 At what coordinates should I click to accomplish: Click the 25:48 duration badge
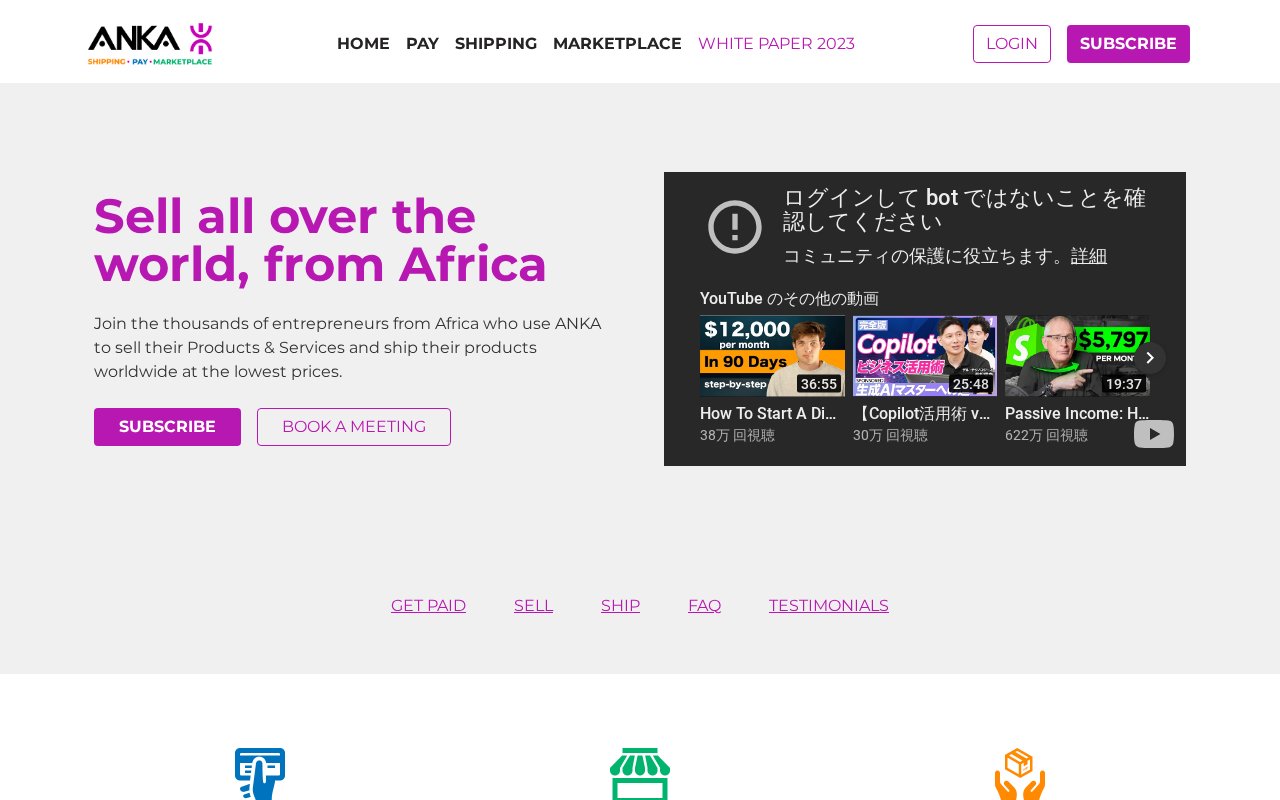pos(971,384)
